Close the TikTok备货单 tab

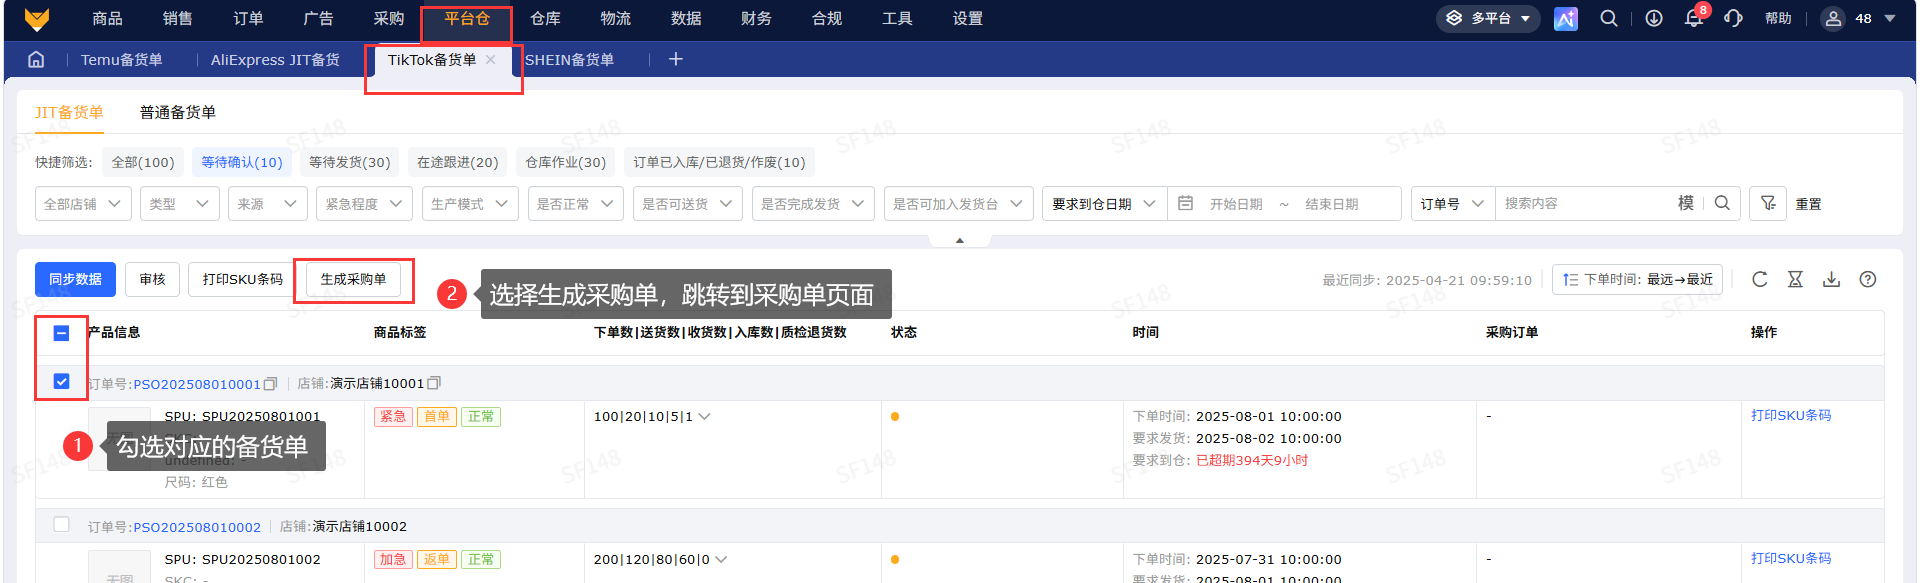tap(491, 60)
